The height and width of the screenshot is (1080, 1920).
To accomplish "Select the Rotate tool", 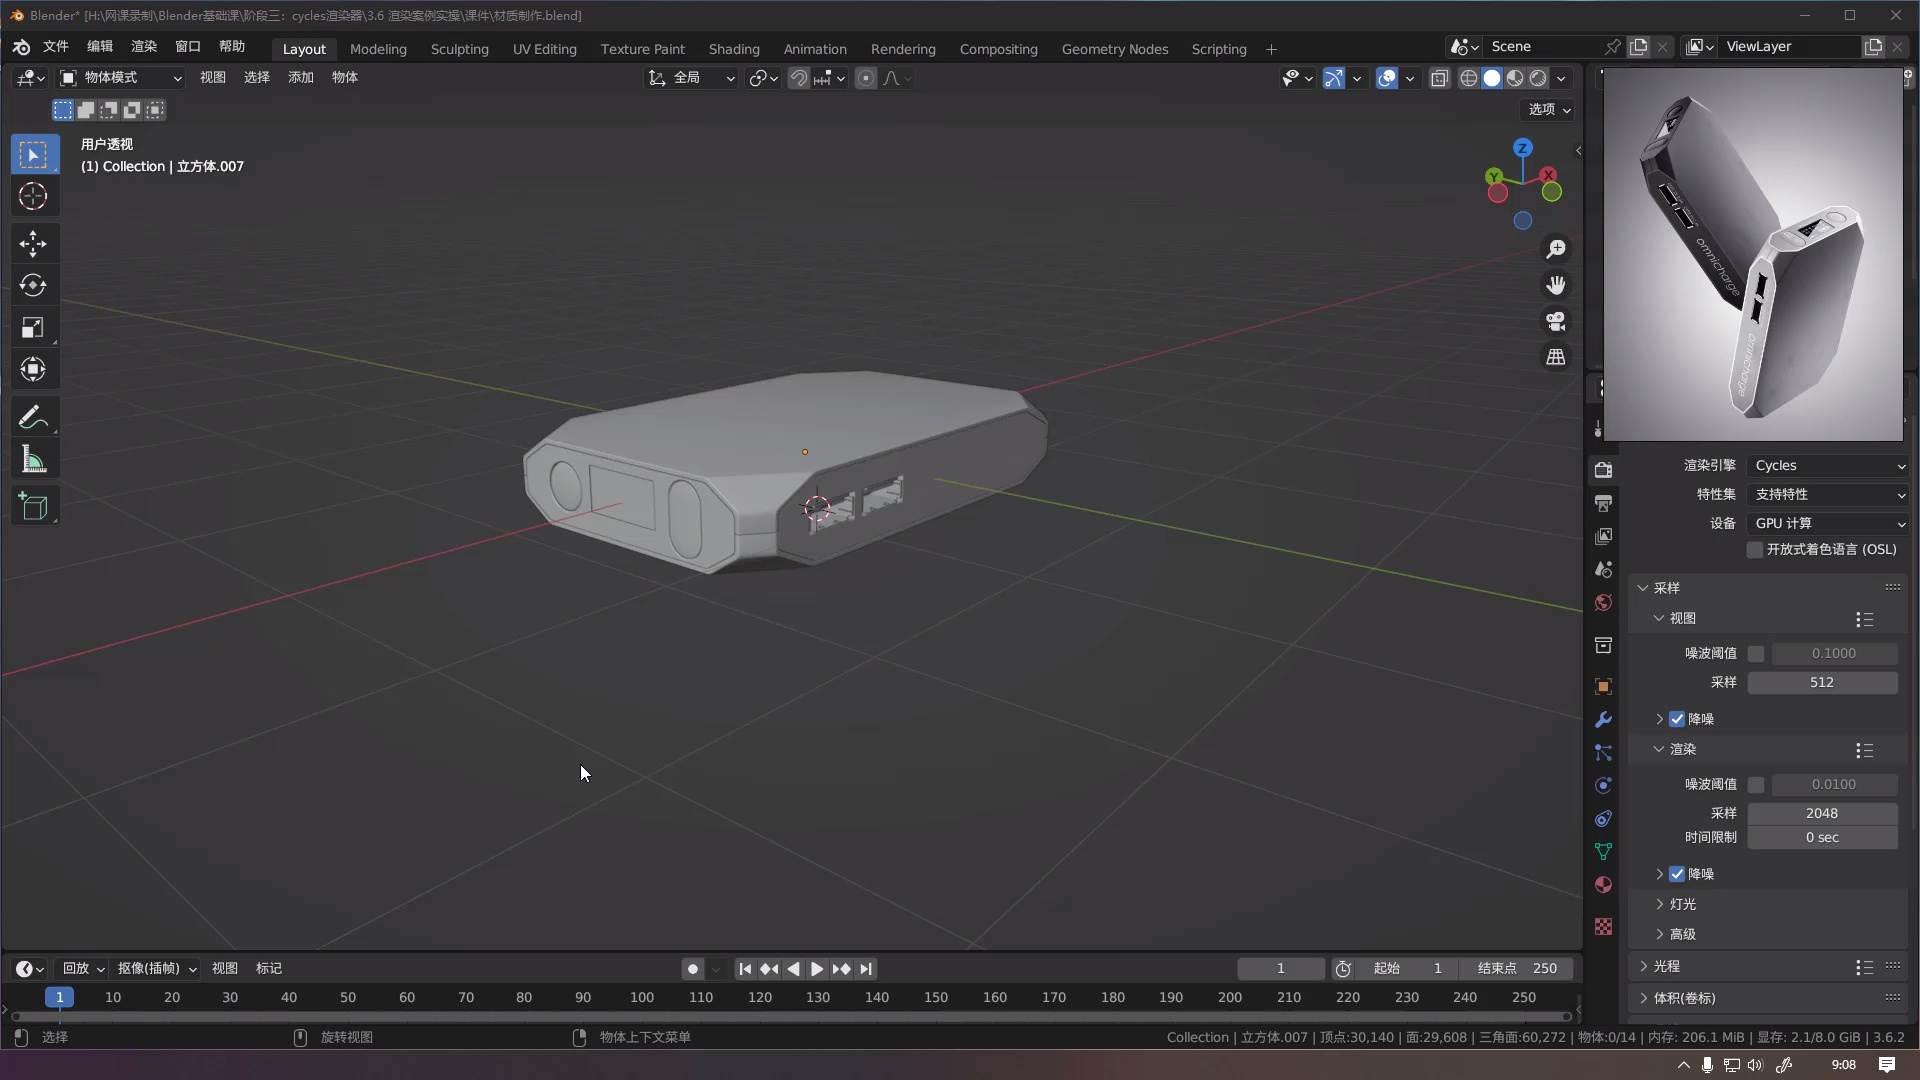I will [x=33, y=285].
